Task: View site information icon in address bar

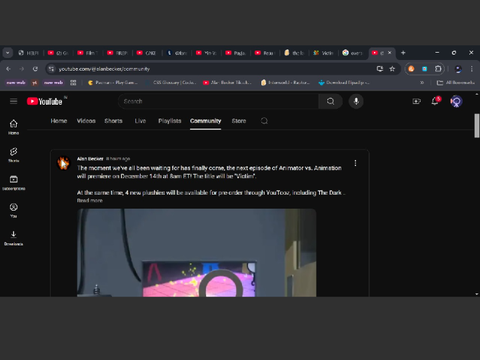Action: 51,69
